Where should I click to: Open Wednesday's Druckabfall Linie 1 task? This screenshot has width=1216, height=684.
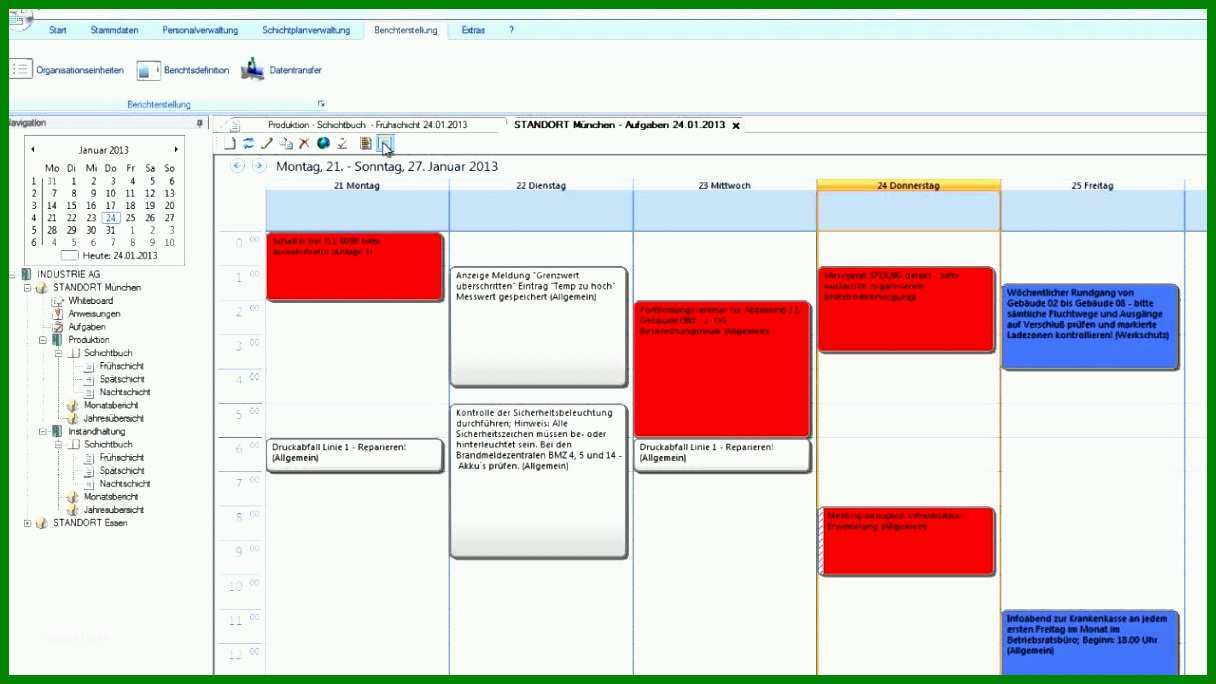pos(722,455)
